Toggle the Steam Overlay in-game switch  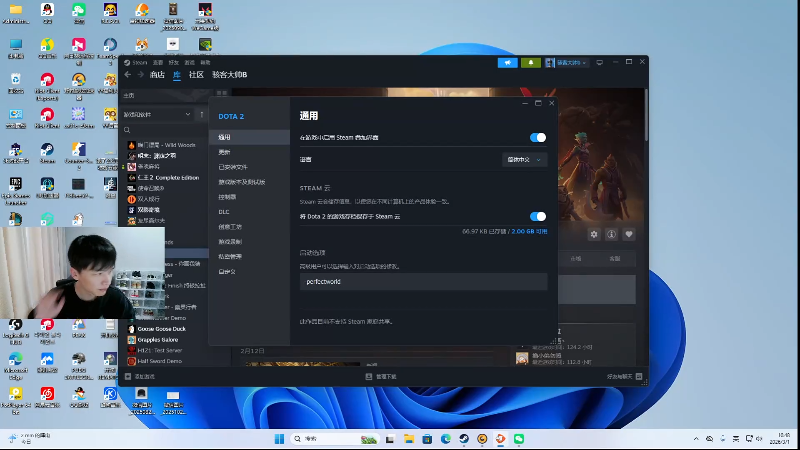[538, 137]
